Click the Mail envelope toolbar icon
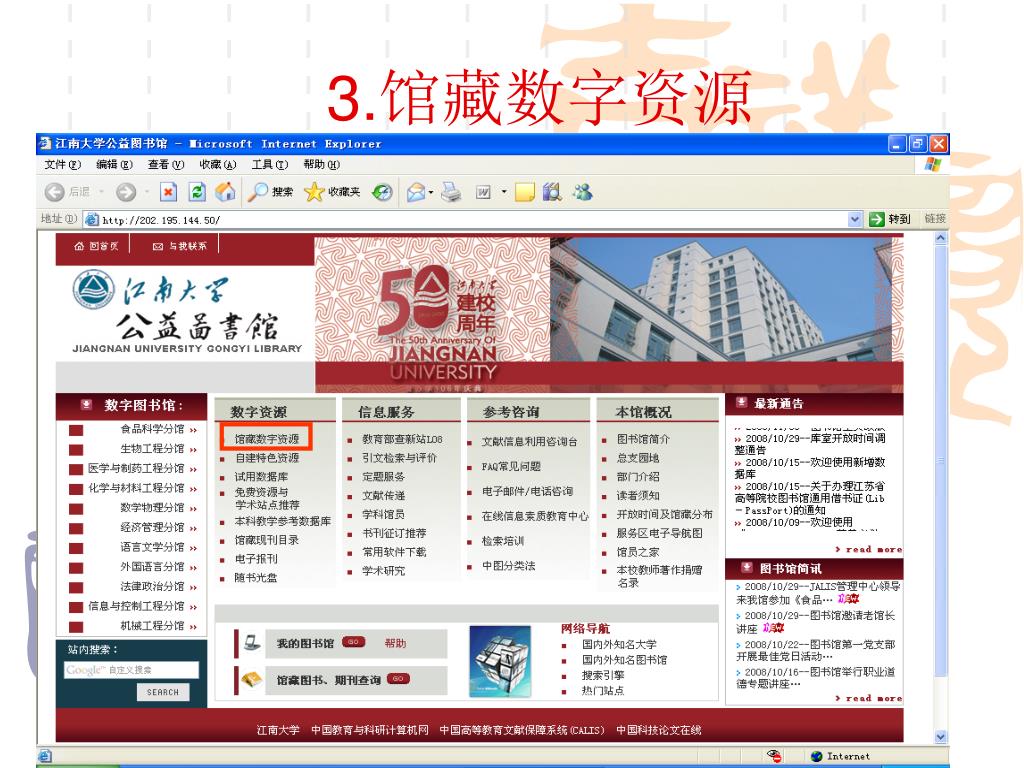Screen dimensions: 1024x768 tap(416, 192)
